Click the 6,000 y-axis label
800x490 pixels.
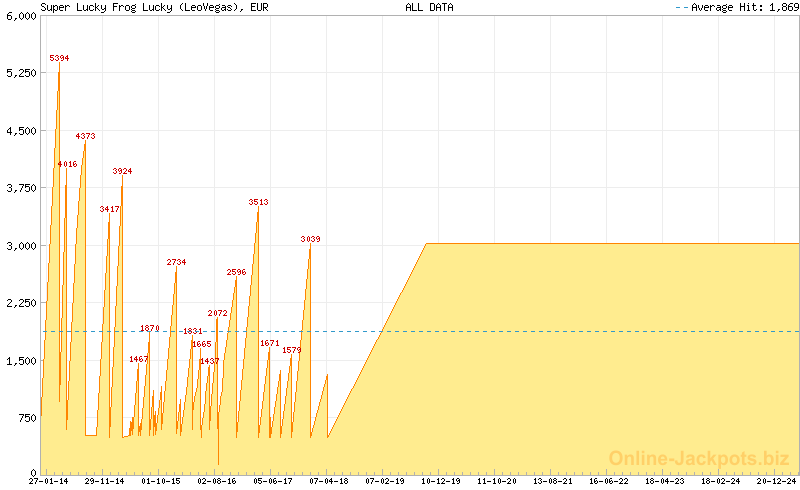click(21, 16)
